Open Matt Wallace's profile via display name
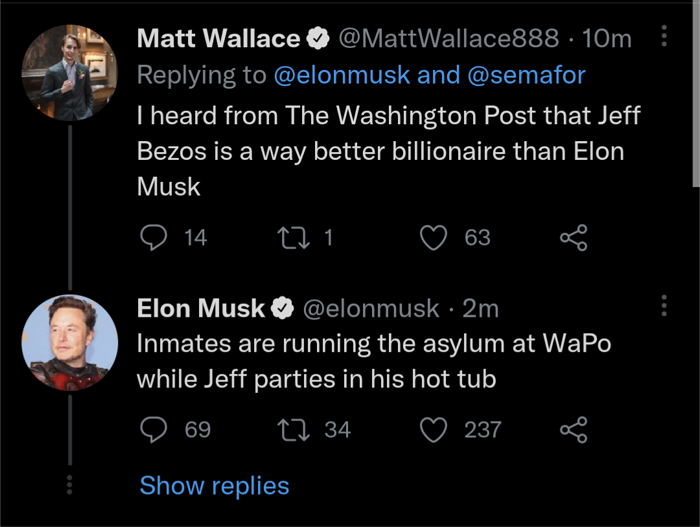Image resolution: width=700 pixels, height=527 pixels. pos(218,39)
